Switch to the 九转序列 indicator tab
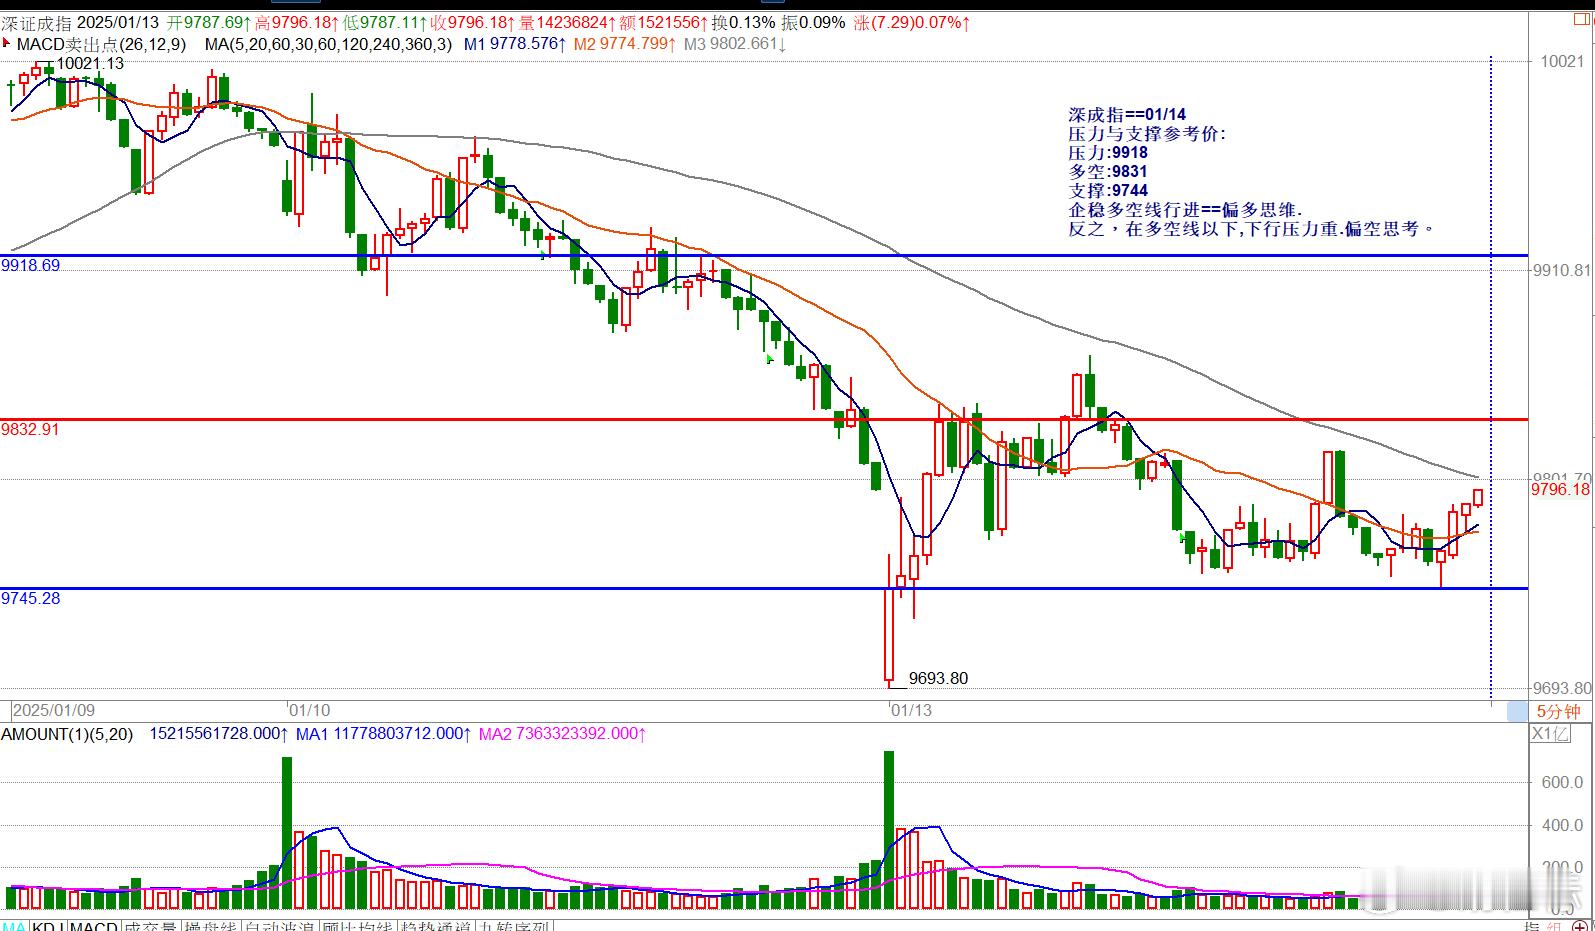 click(514, 927)
